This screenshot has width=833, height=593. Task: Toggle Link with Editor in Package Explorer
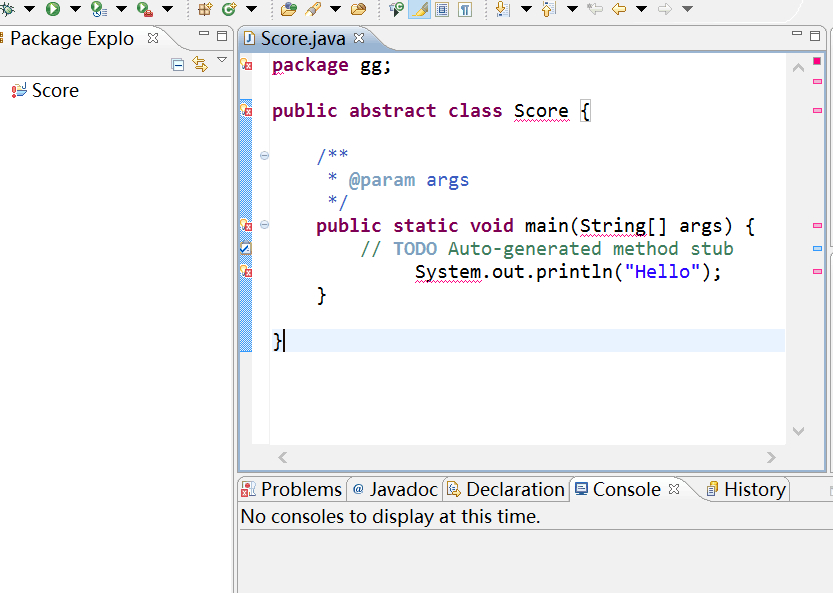200,64
